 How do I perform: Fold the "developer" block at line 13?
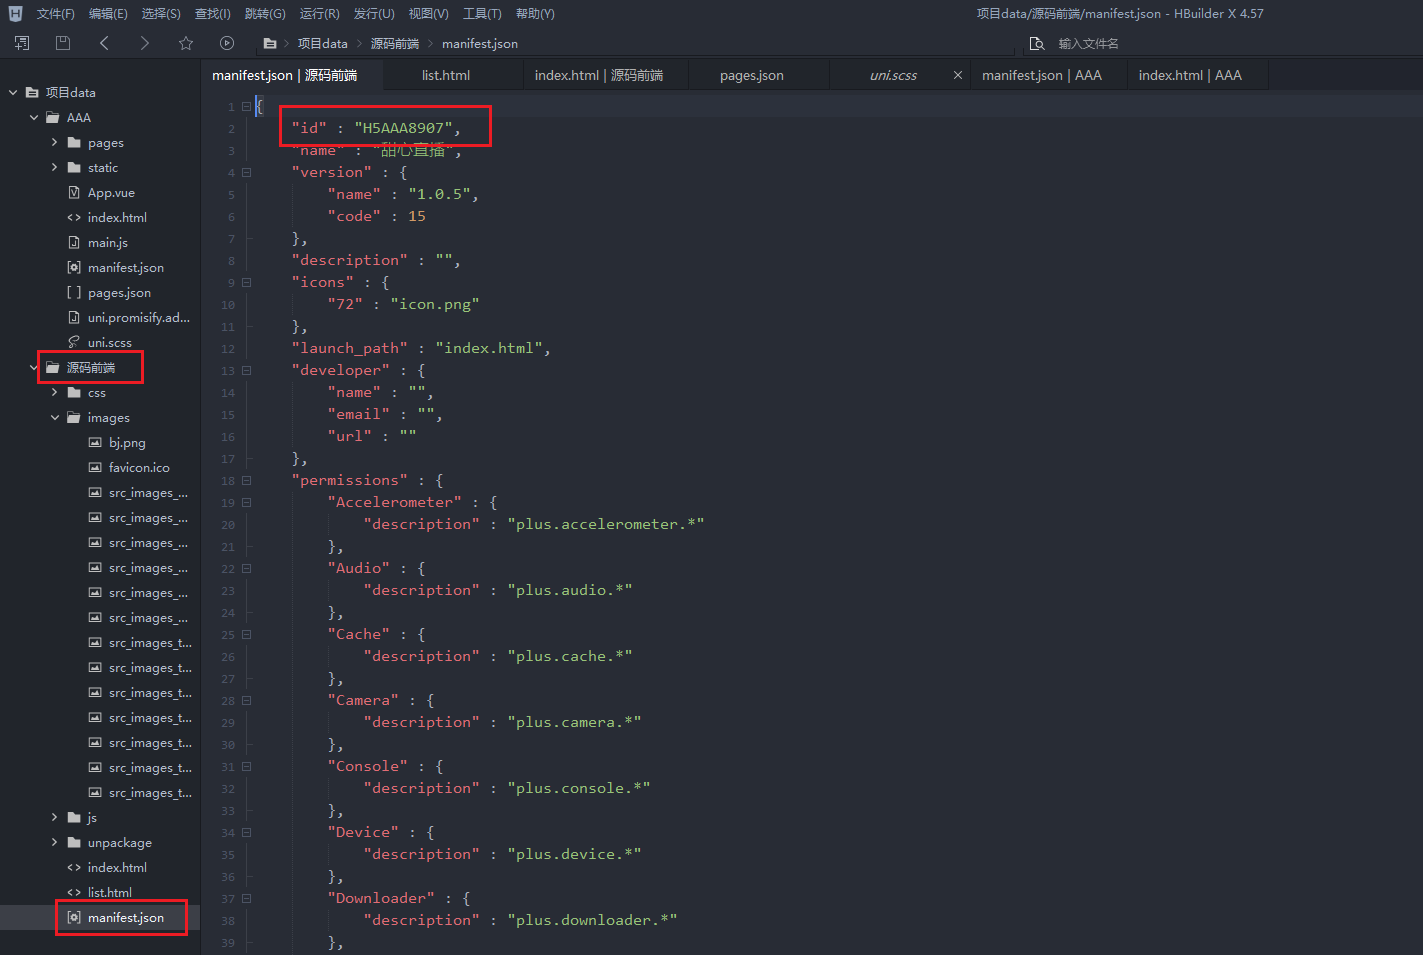coord(247,370)
